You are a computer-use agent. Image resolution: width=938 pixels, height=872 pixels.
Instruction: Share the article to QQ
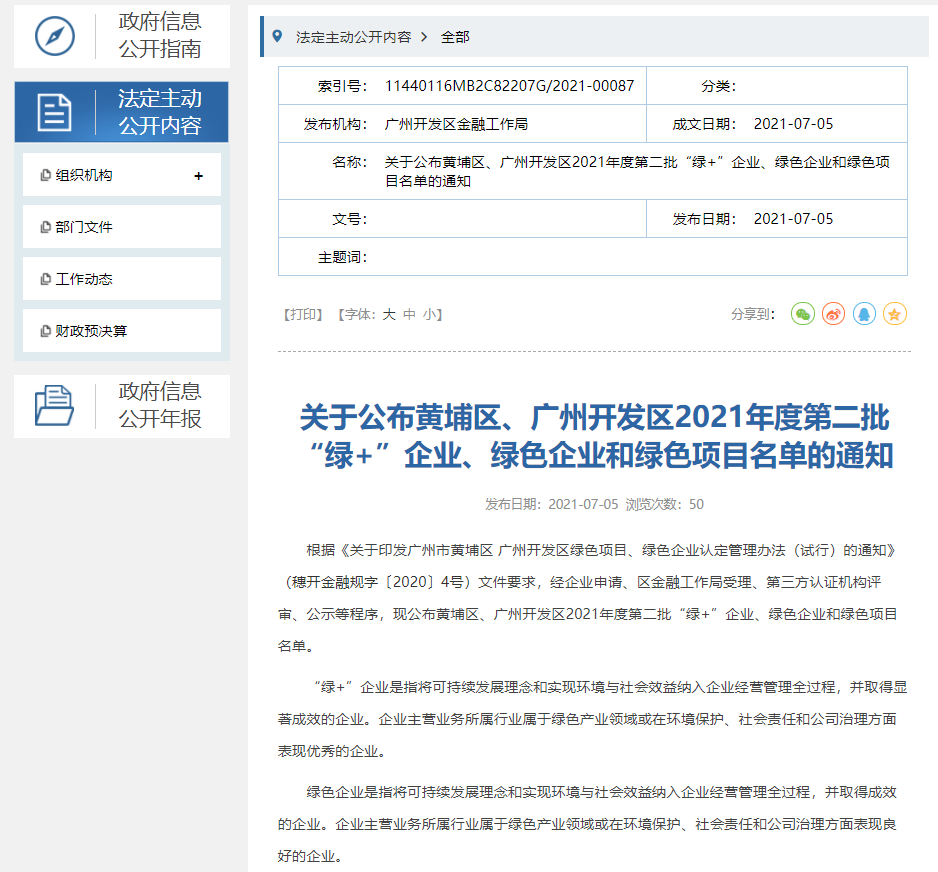tap(864, 314)
